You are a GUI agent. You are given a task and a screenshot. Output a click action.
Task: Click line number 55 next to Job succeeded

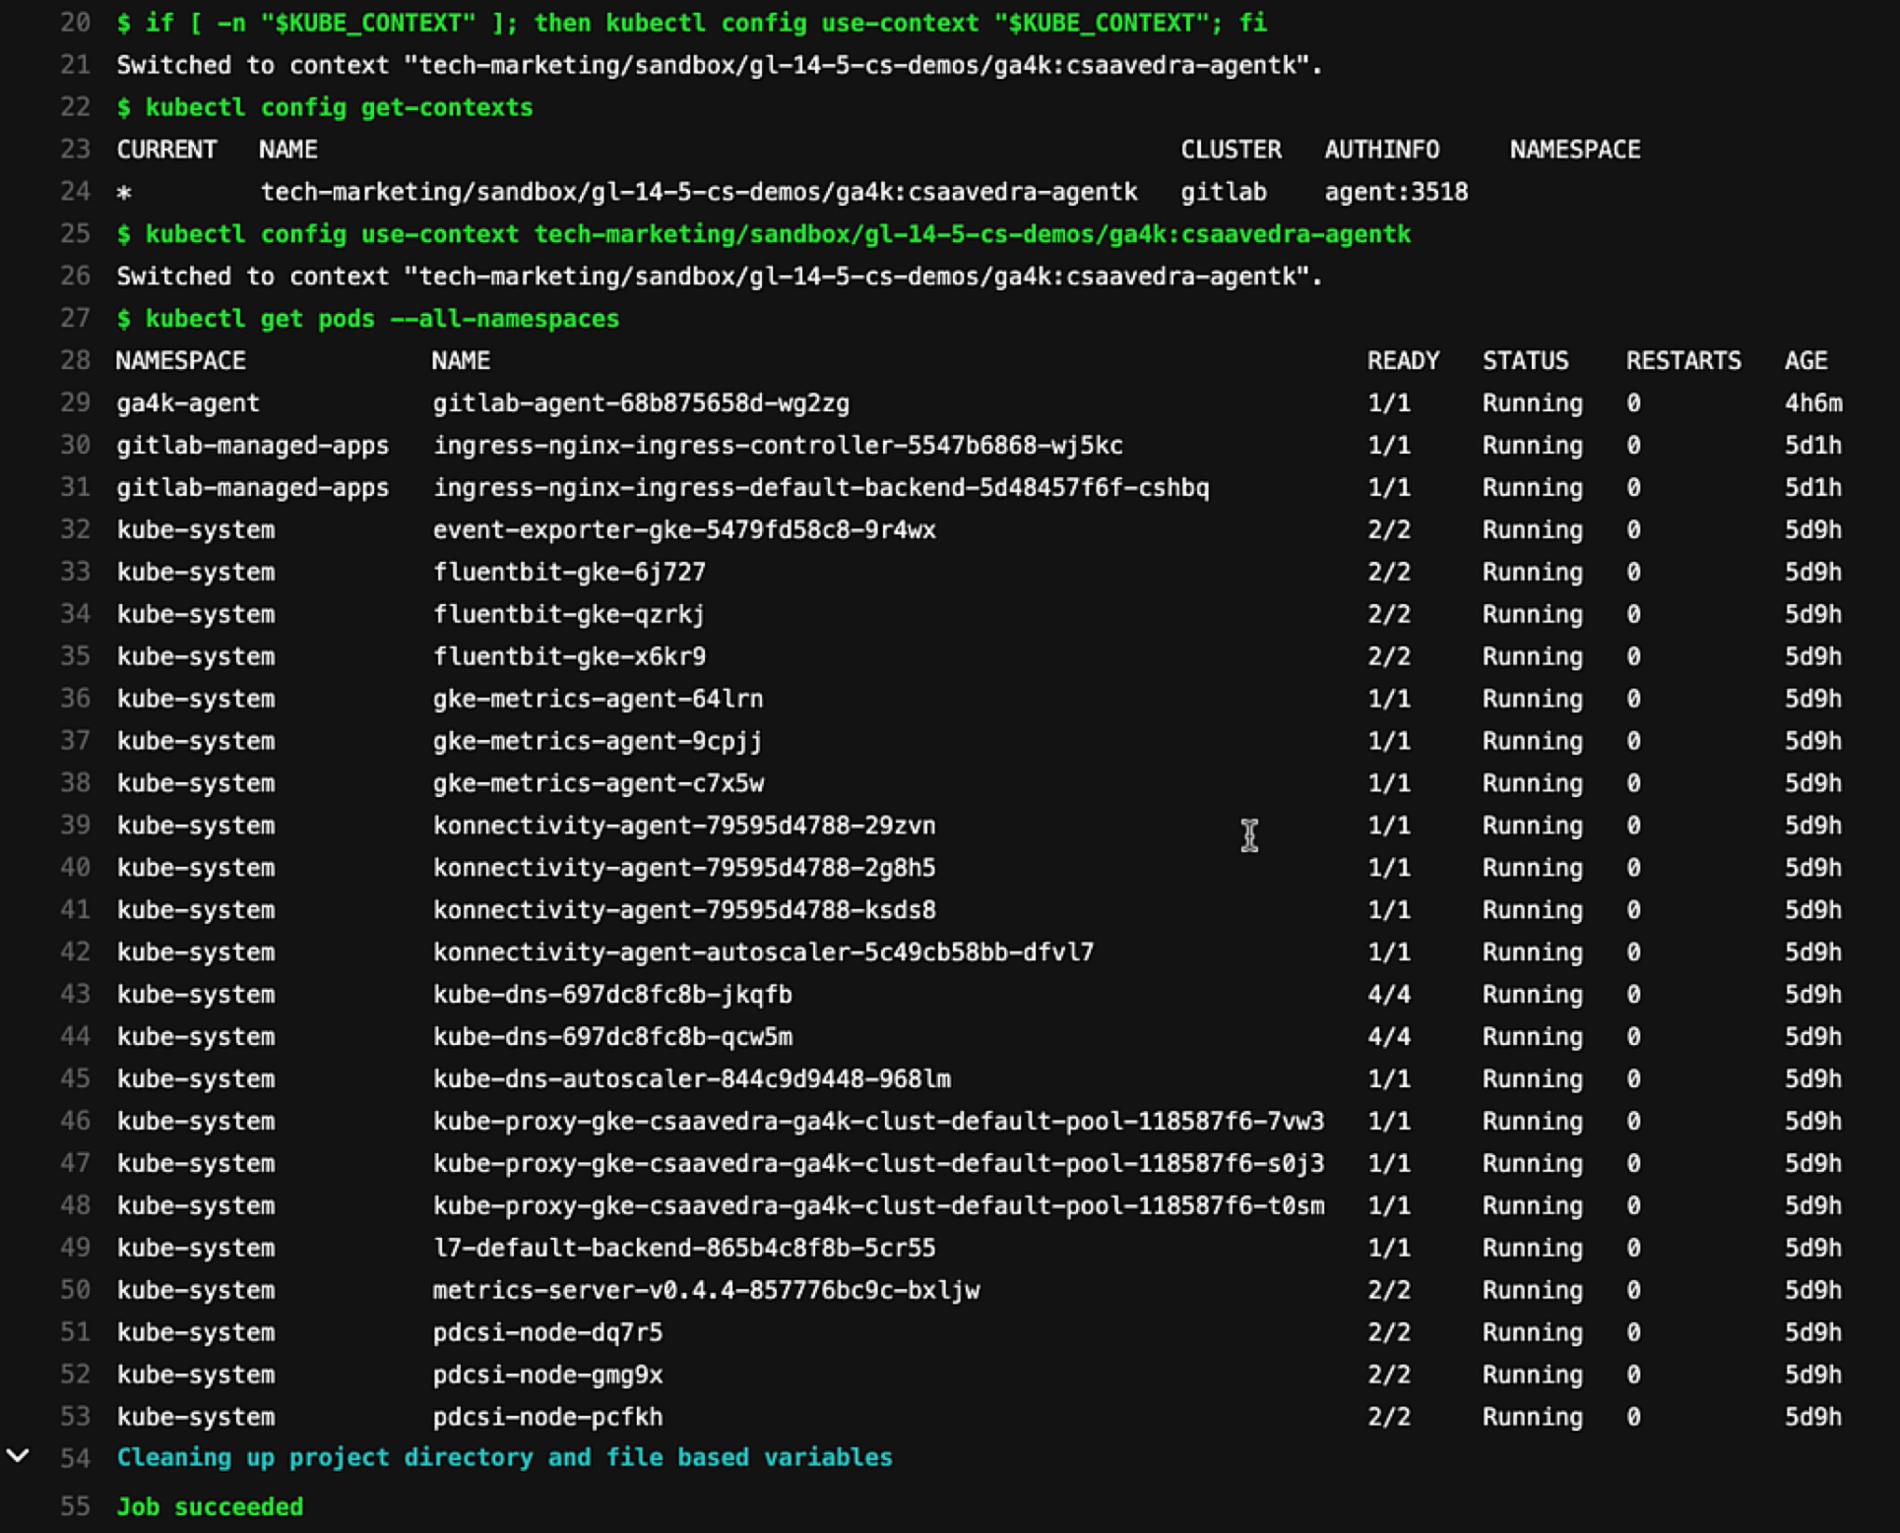(x=75, y=1506)
